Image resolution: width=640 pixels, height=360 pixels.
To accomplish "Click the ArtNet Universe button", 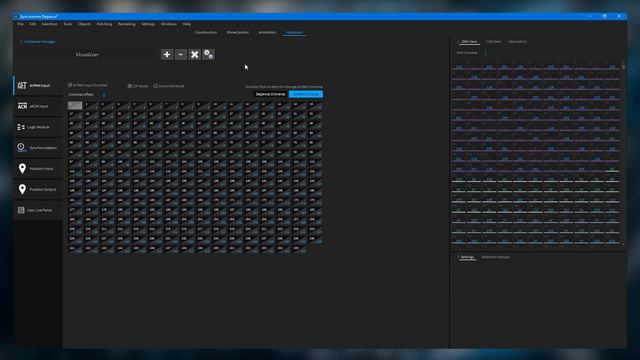I will coord(306,94).
